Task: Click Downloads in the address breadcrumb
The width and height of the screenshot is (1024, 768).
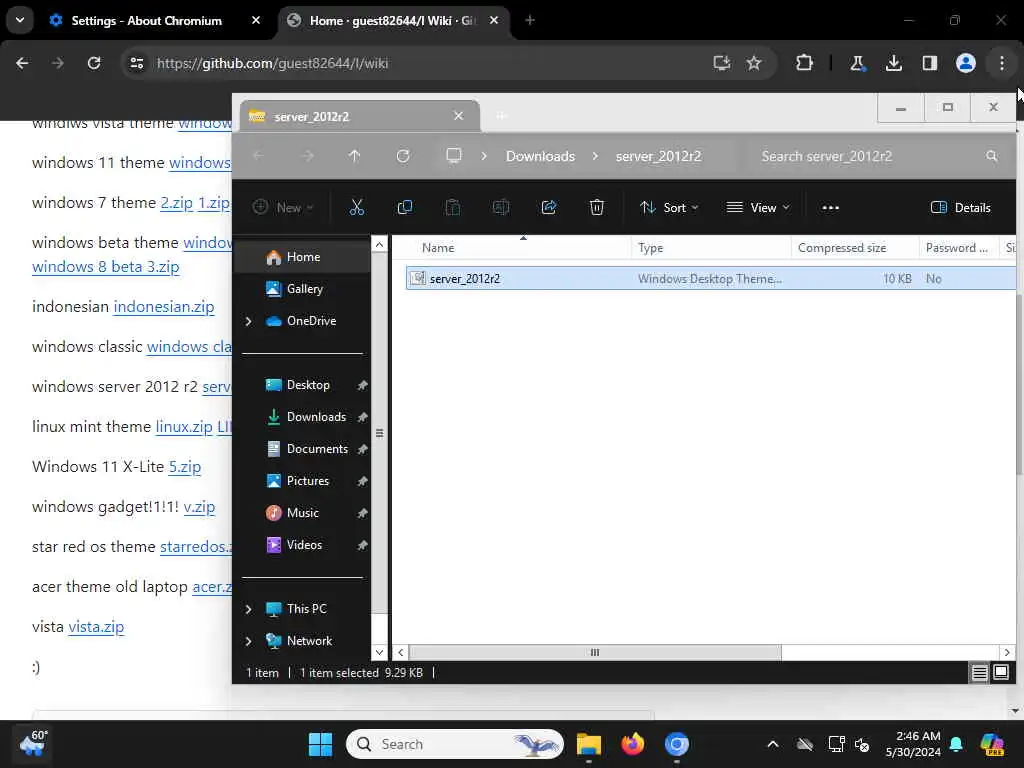Action: click(x=540, y=156)
